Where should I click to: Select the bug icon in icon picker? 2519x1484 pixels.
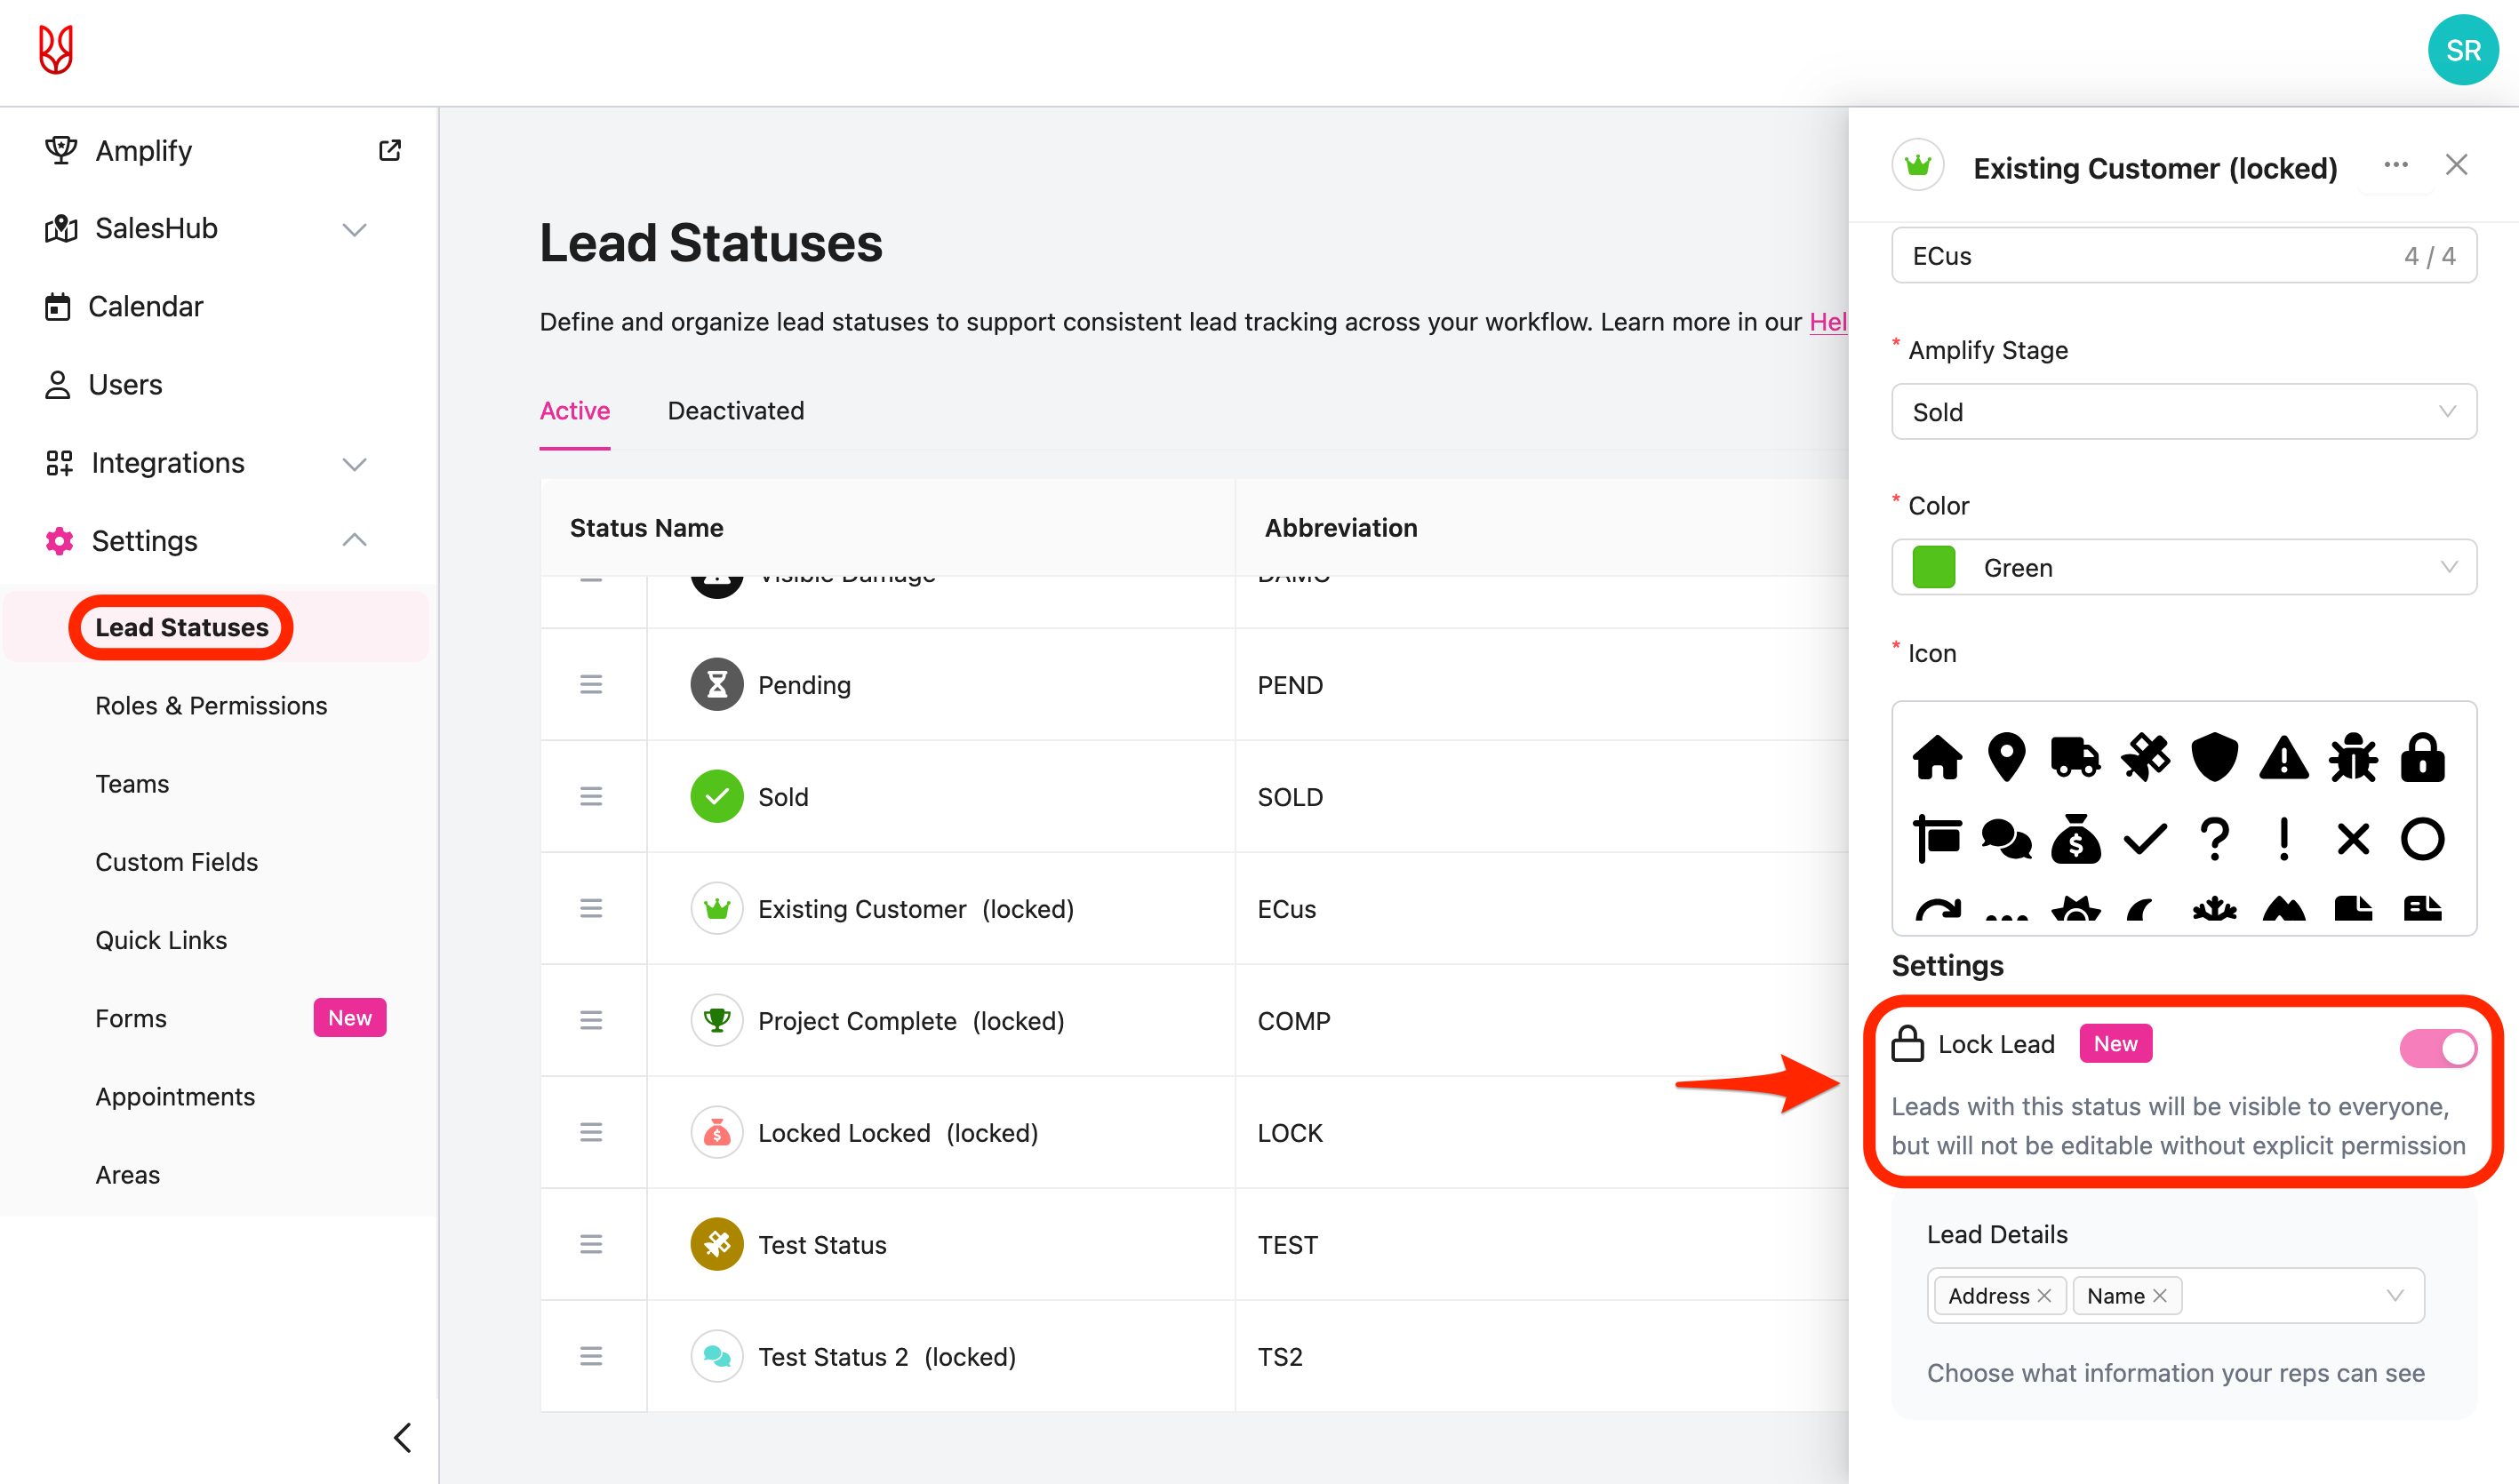point(2353,757)
